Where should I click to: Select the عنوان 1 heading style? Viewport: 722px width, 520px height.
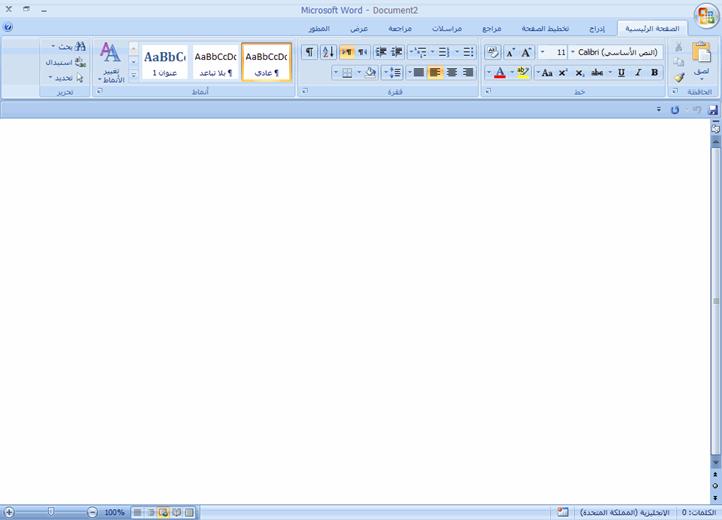165,62
